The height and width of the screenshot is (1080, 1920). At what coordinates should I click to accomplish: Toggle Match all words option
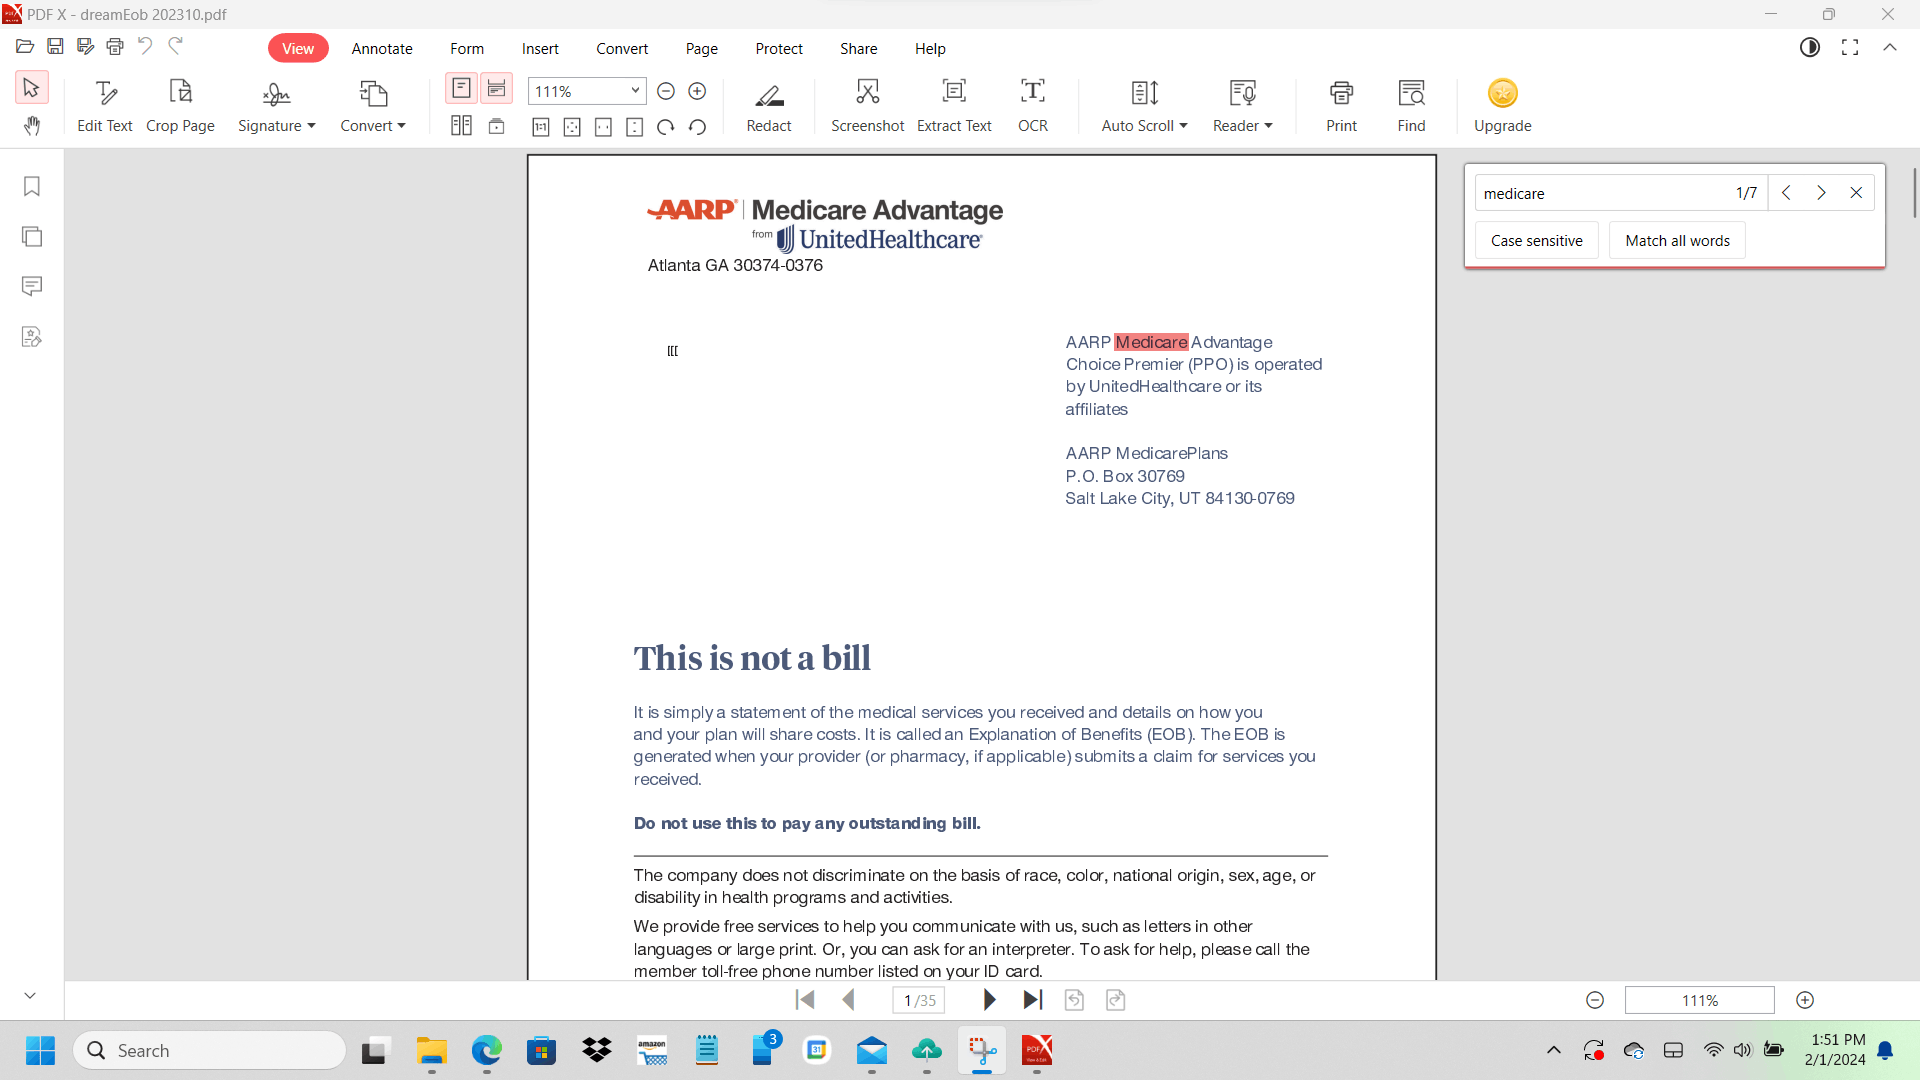[1677, 241]
